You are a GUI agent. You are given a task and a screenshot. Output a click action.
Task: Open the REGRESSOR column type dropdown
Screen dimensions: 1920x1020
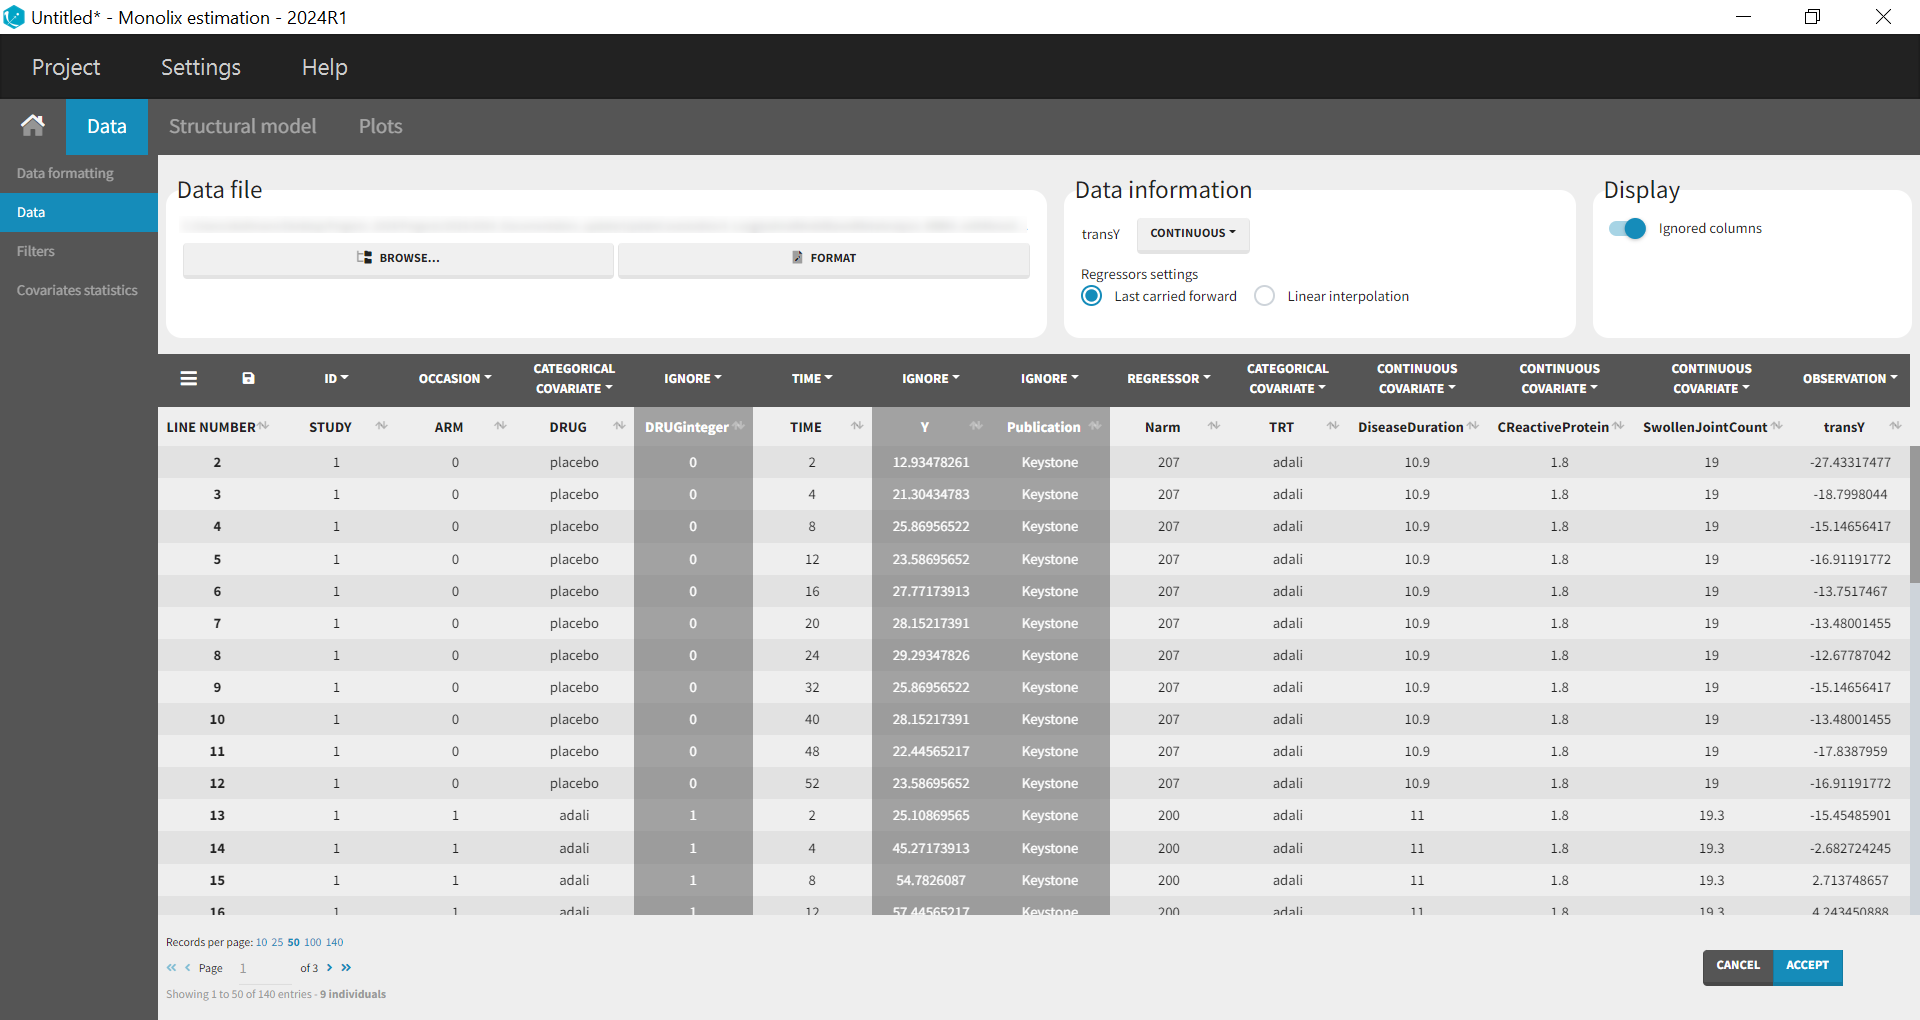tap(1168, 379)
